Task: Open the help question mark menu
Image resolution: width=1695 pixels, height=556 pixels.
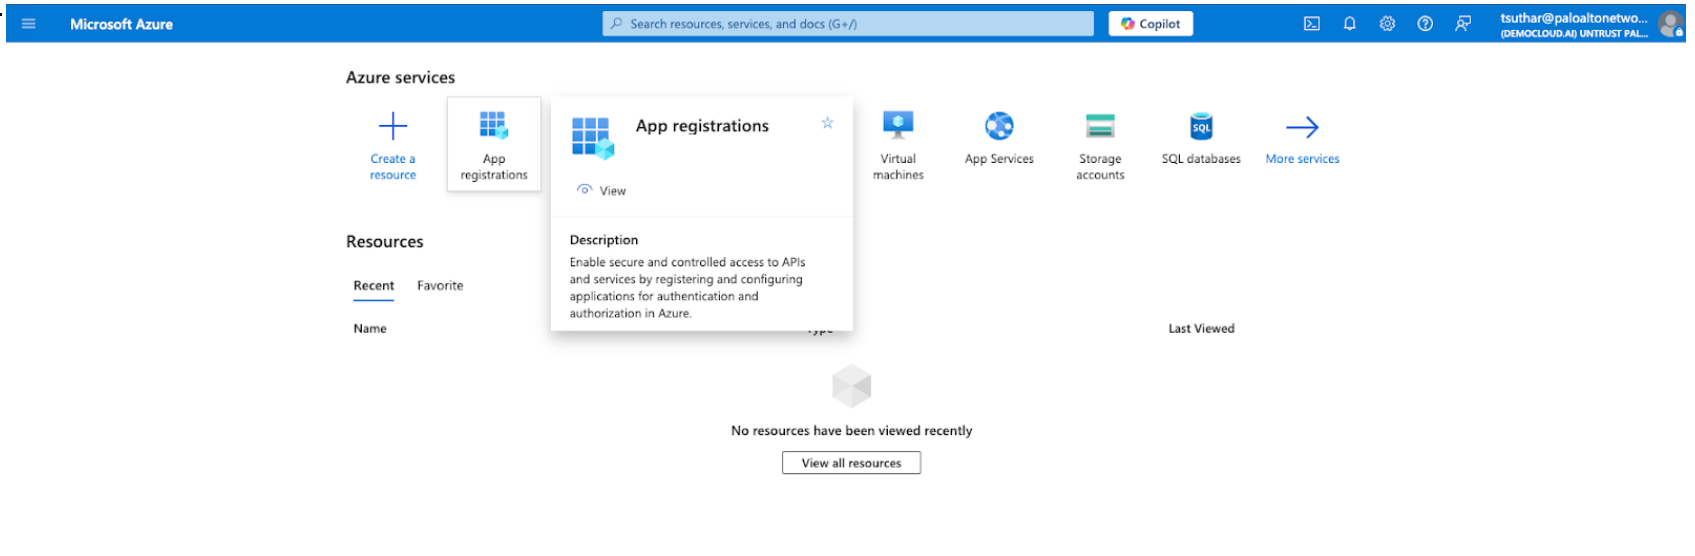Action: 1425,24
